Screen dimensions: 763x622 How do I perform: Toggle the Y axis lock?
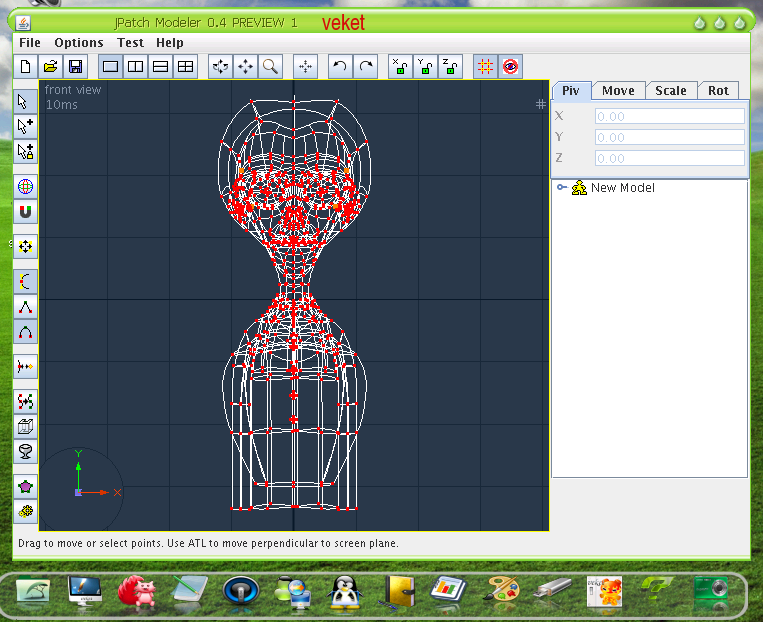[x=425, y=67]
